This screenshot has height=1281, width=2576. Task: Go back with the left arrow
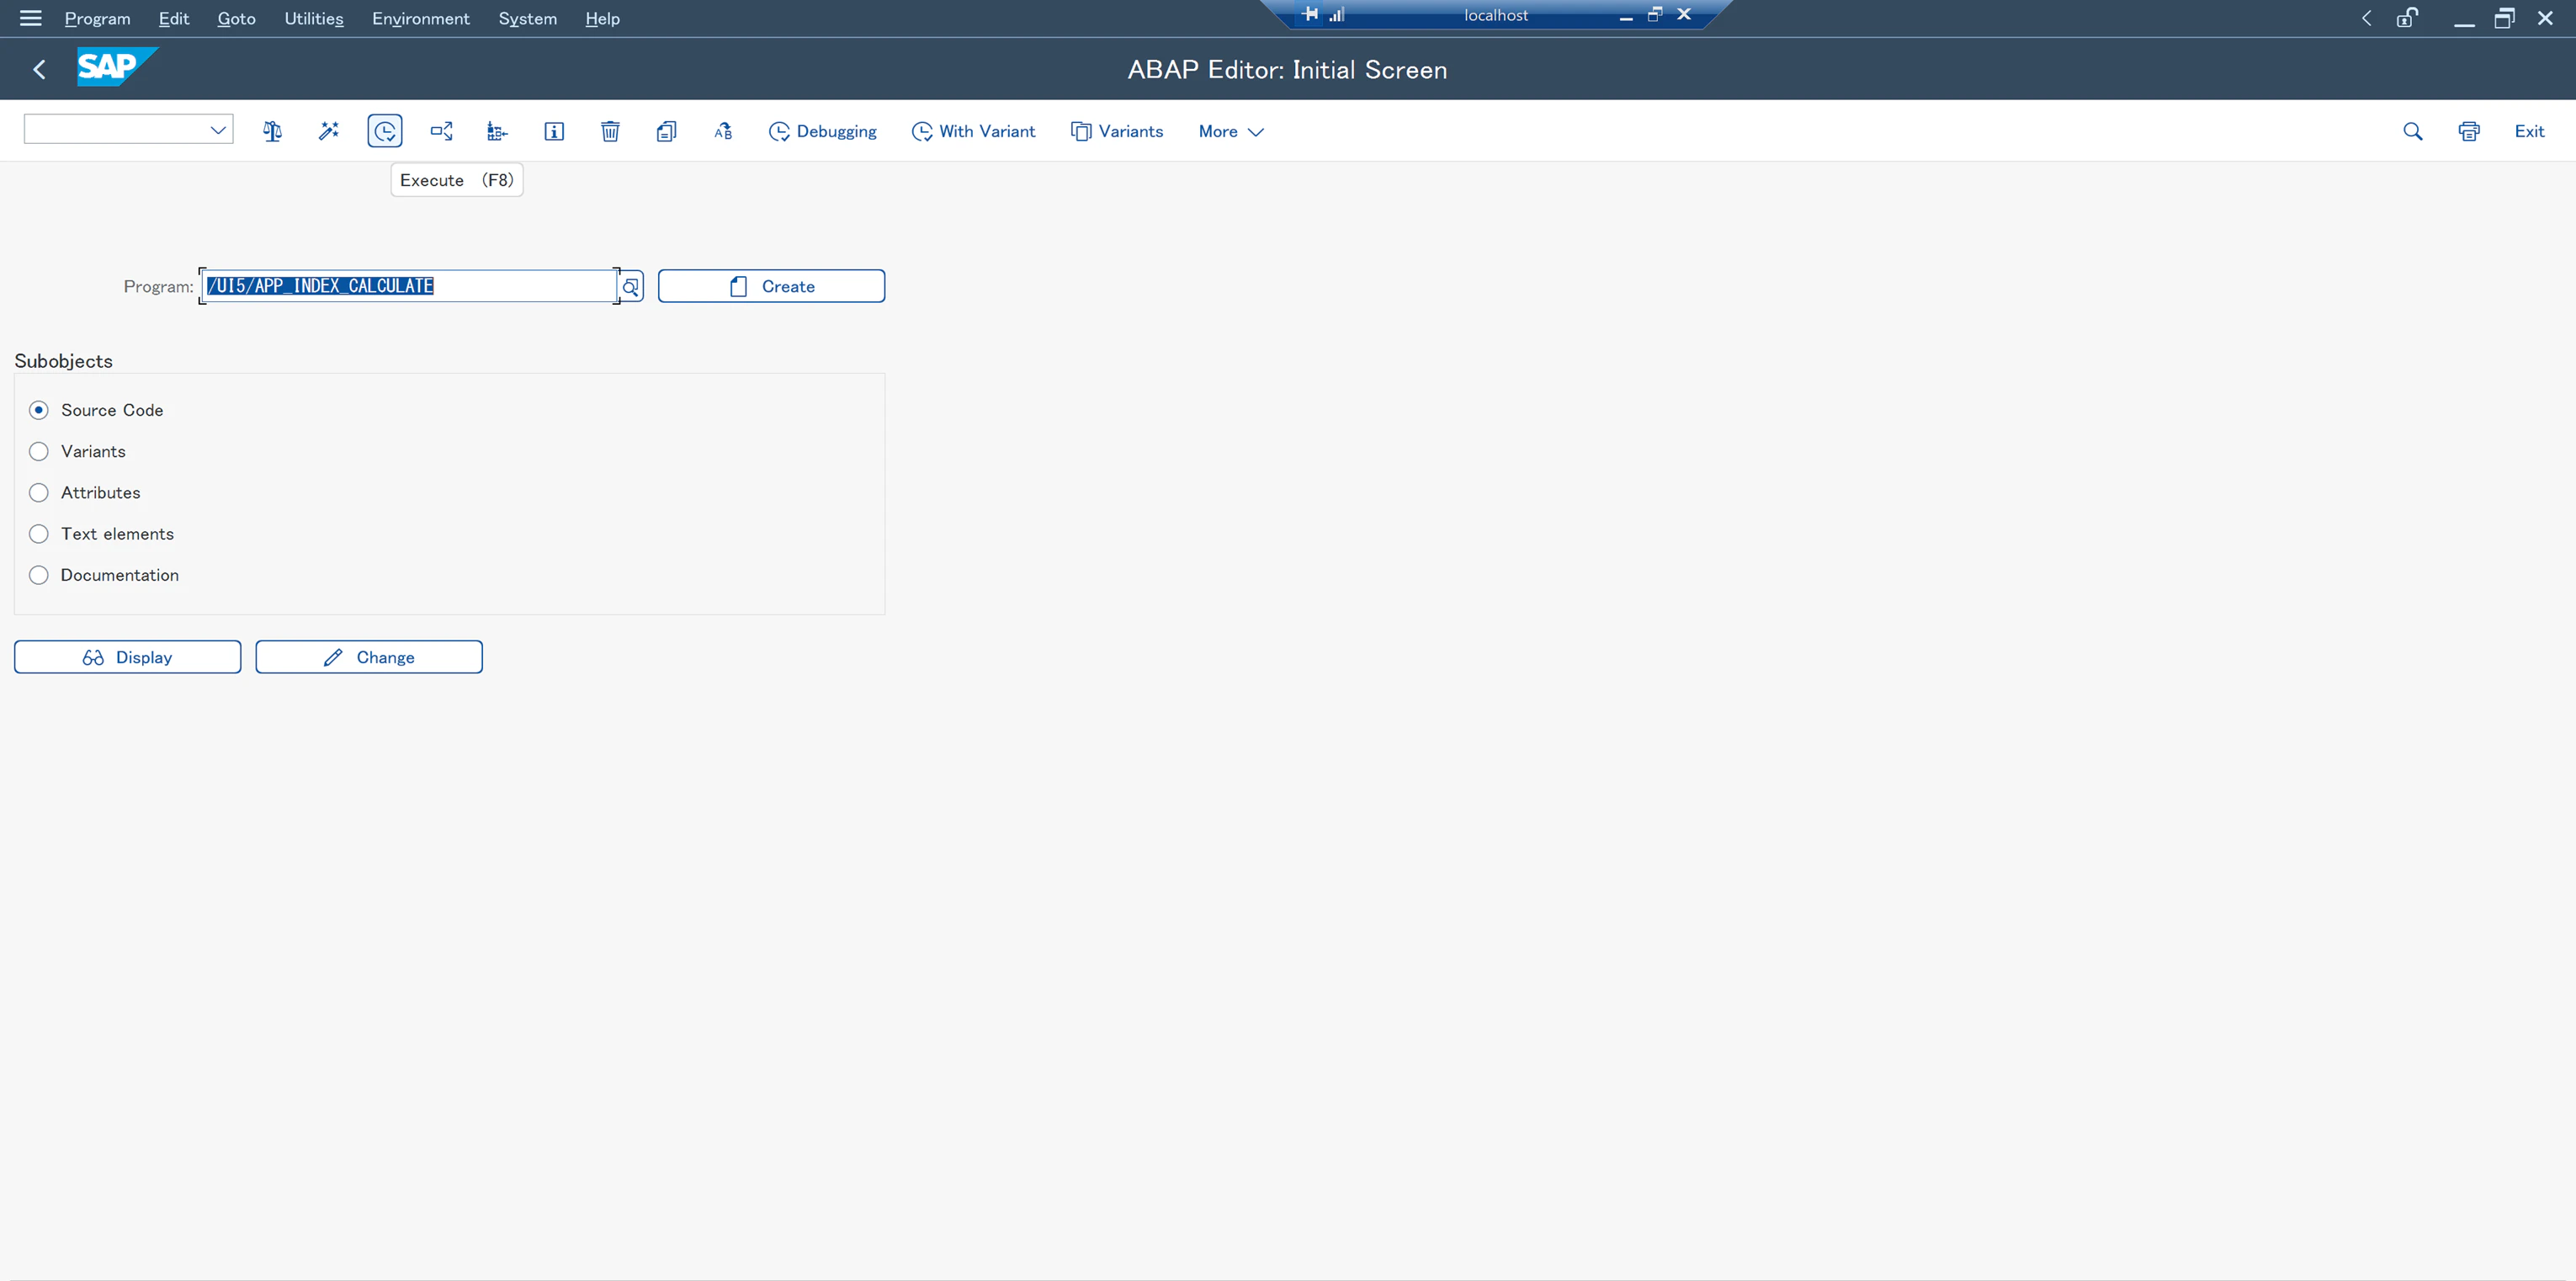(x=39, y=69)
